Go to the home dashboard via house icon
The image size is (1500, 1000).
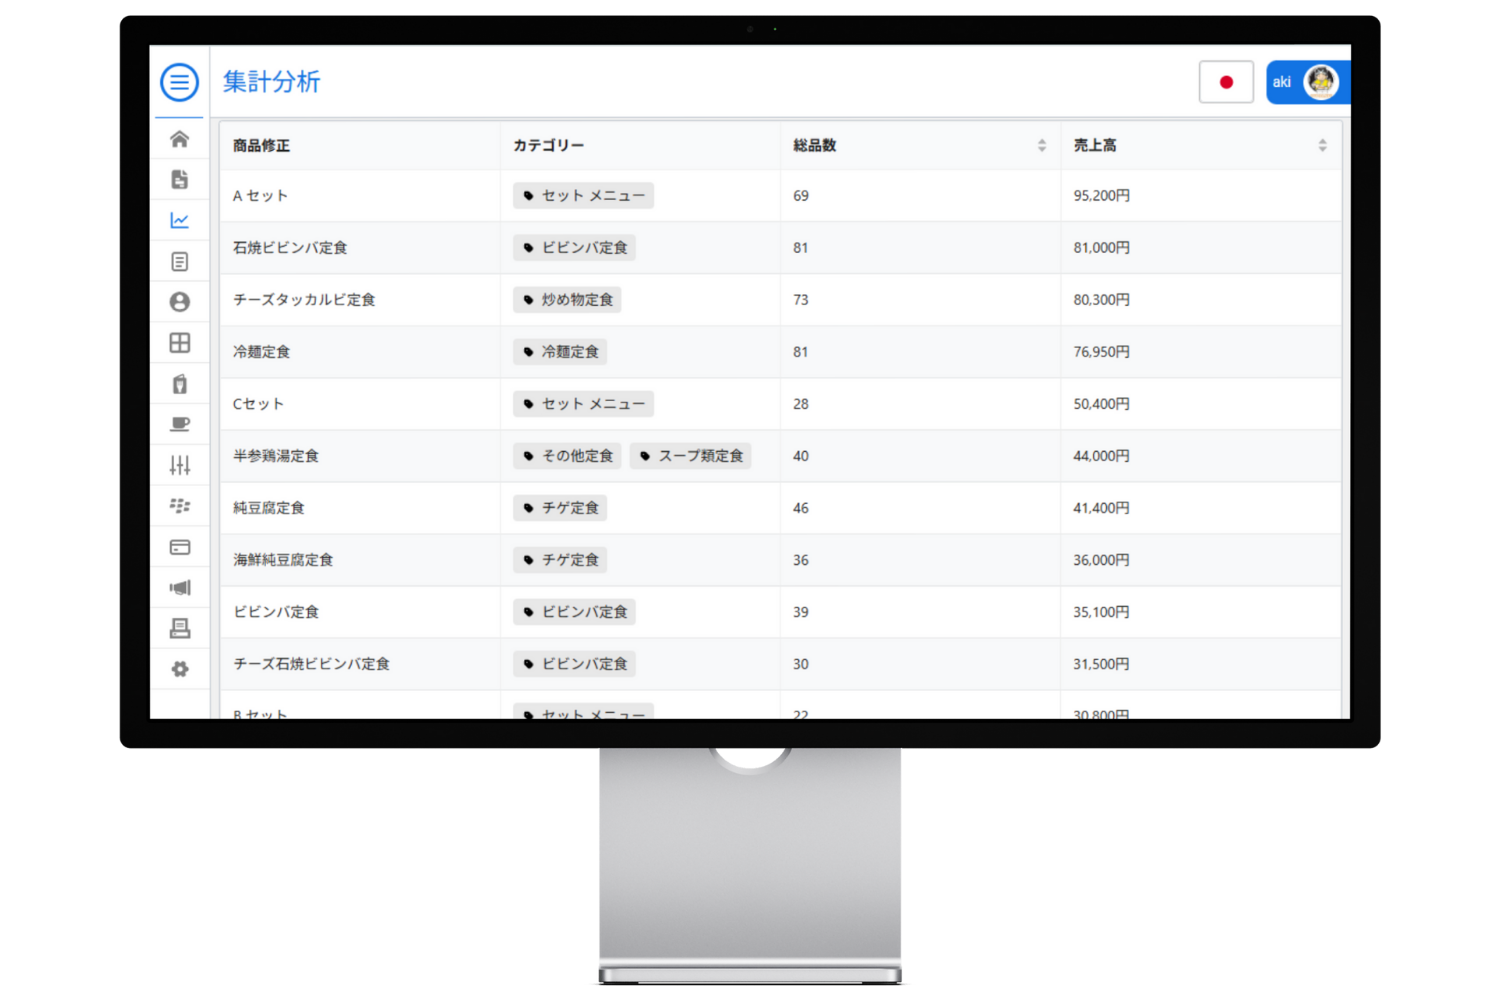click(x=180, y=139)
